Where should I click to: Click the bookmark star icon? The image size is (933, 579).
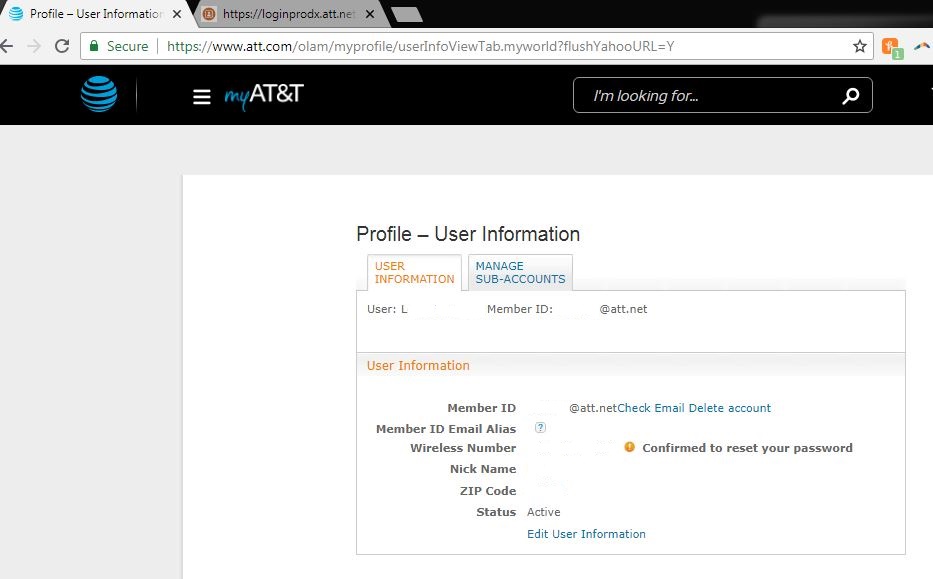pyautogui.click(x=859, y=46)
